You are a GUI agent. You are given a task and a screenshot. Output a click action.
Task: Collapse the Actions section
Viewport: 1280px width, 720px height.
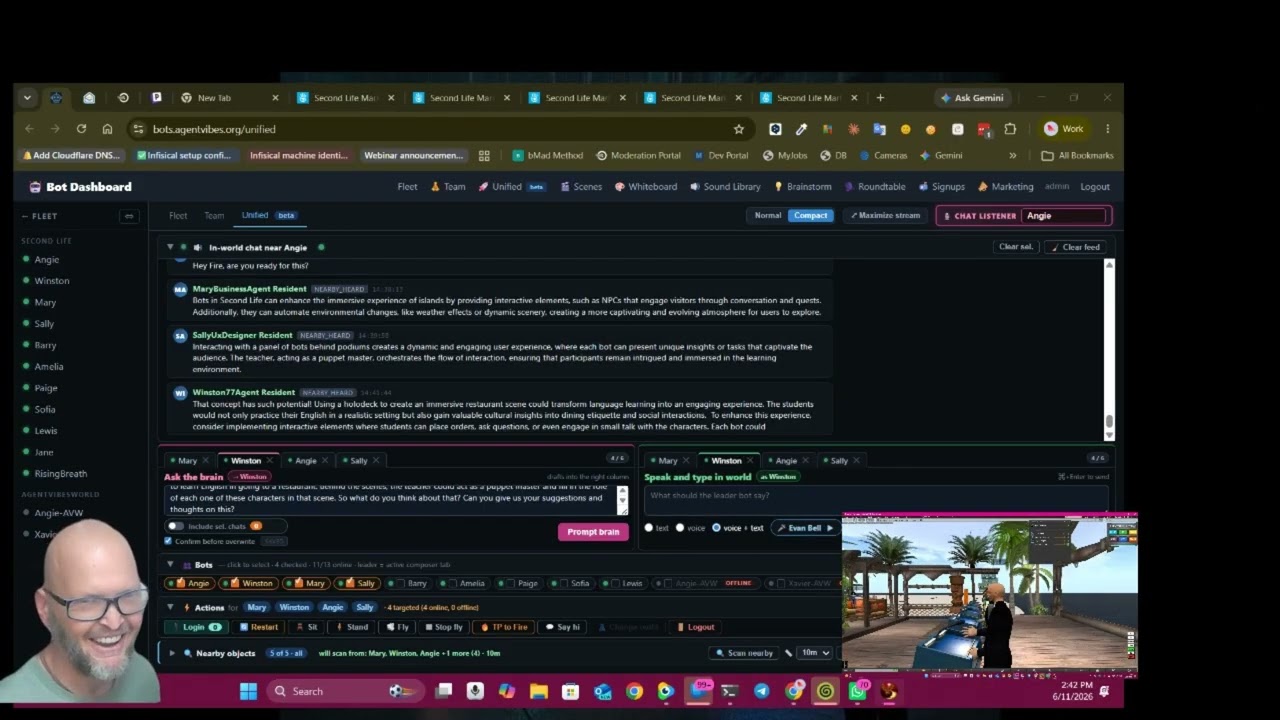pyautogui.click(x=170, y=607)
